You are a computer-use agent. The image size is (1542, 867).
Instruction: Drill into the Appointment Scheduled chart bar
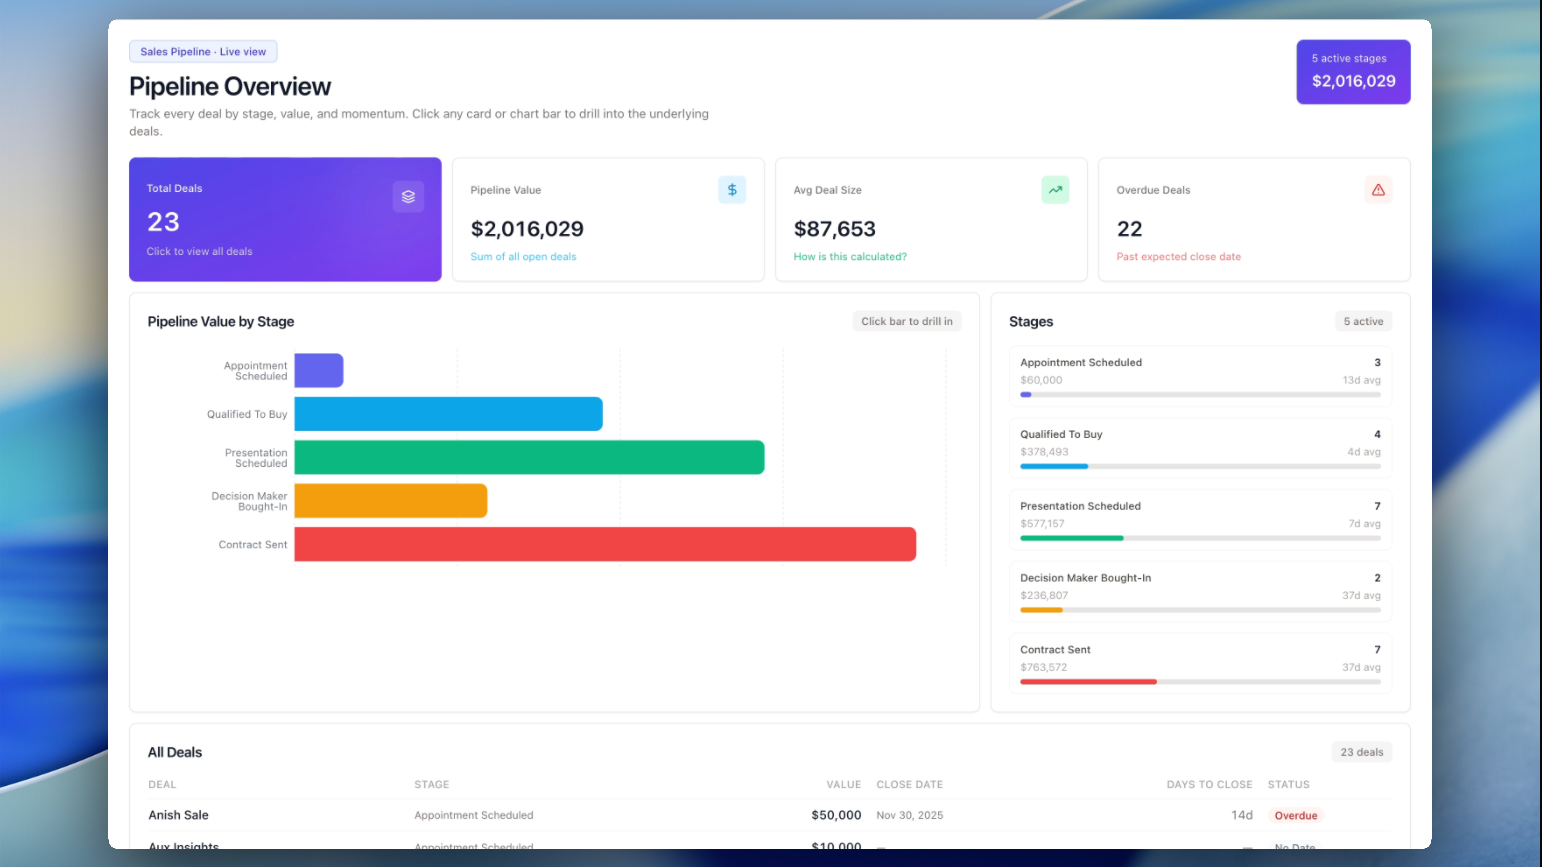pyautogui.click(x=319, y=370)
